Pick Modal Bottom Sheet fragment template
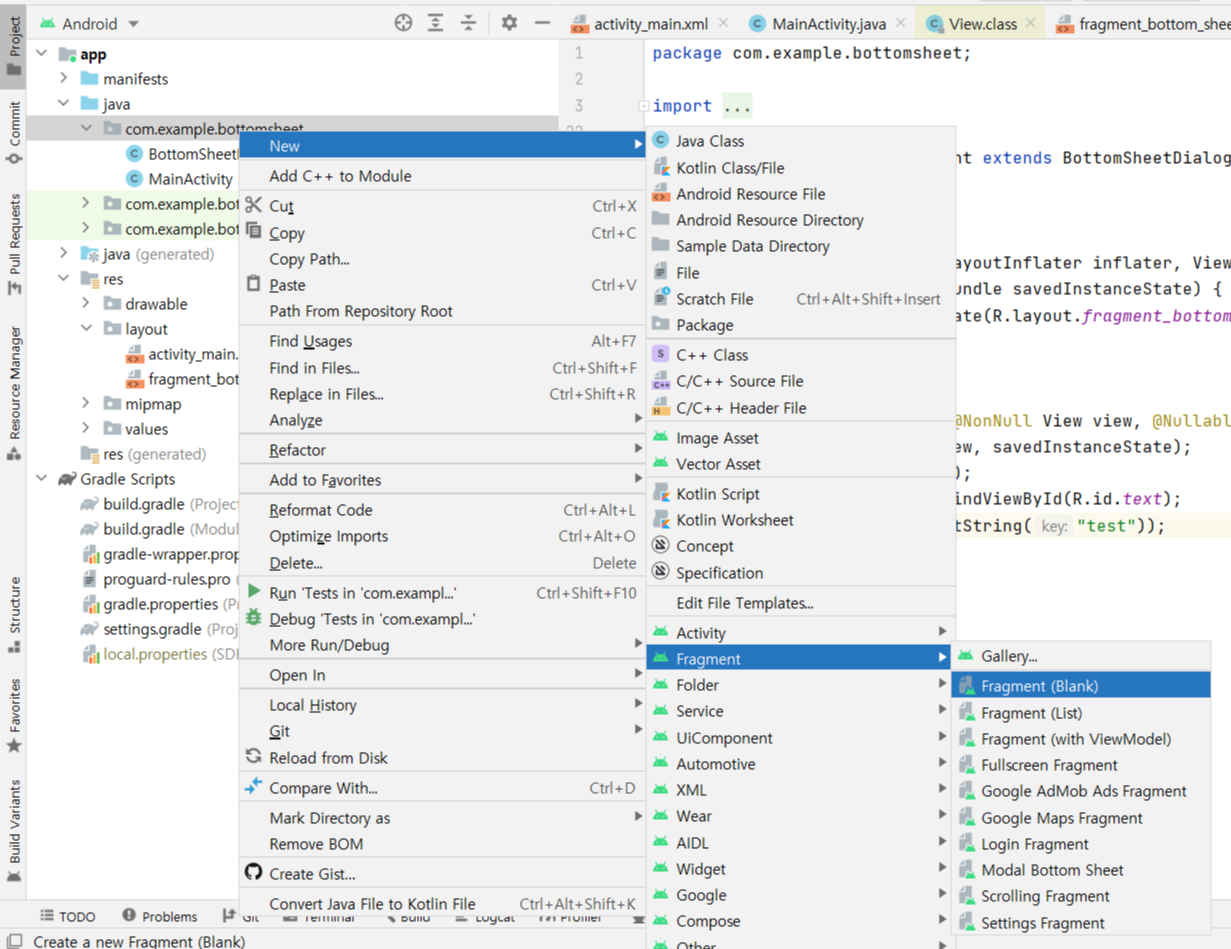This screenshot has width=1231, height=949. (x=1081, y=870)
